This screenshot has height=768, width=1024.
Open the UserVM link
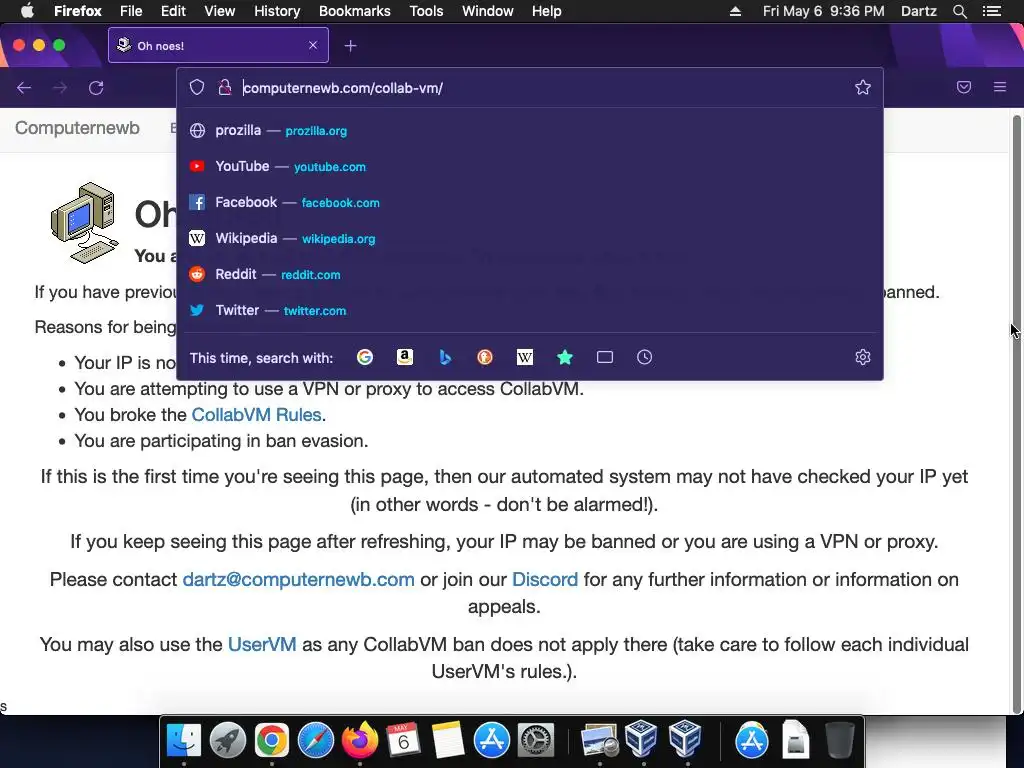pyautogui.click(x=262, y=645)
